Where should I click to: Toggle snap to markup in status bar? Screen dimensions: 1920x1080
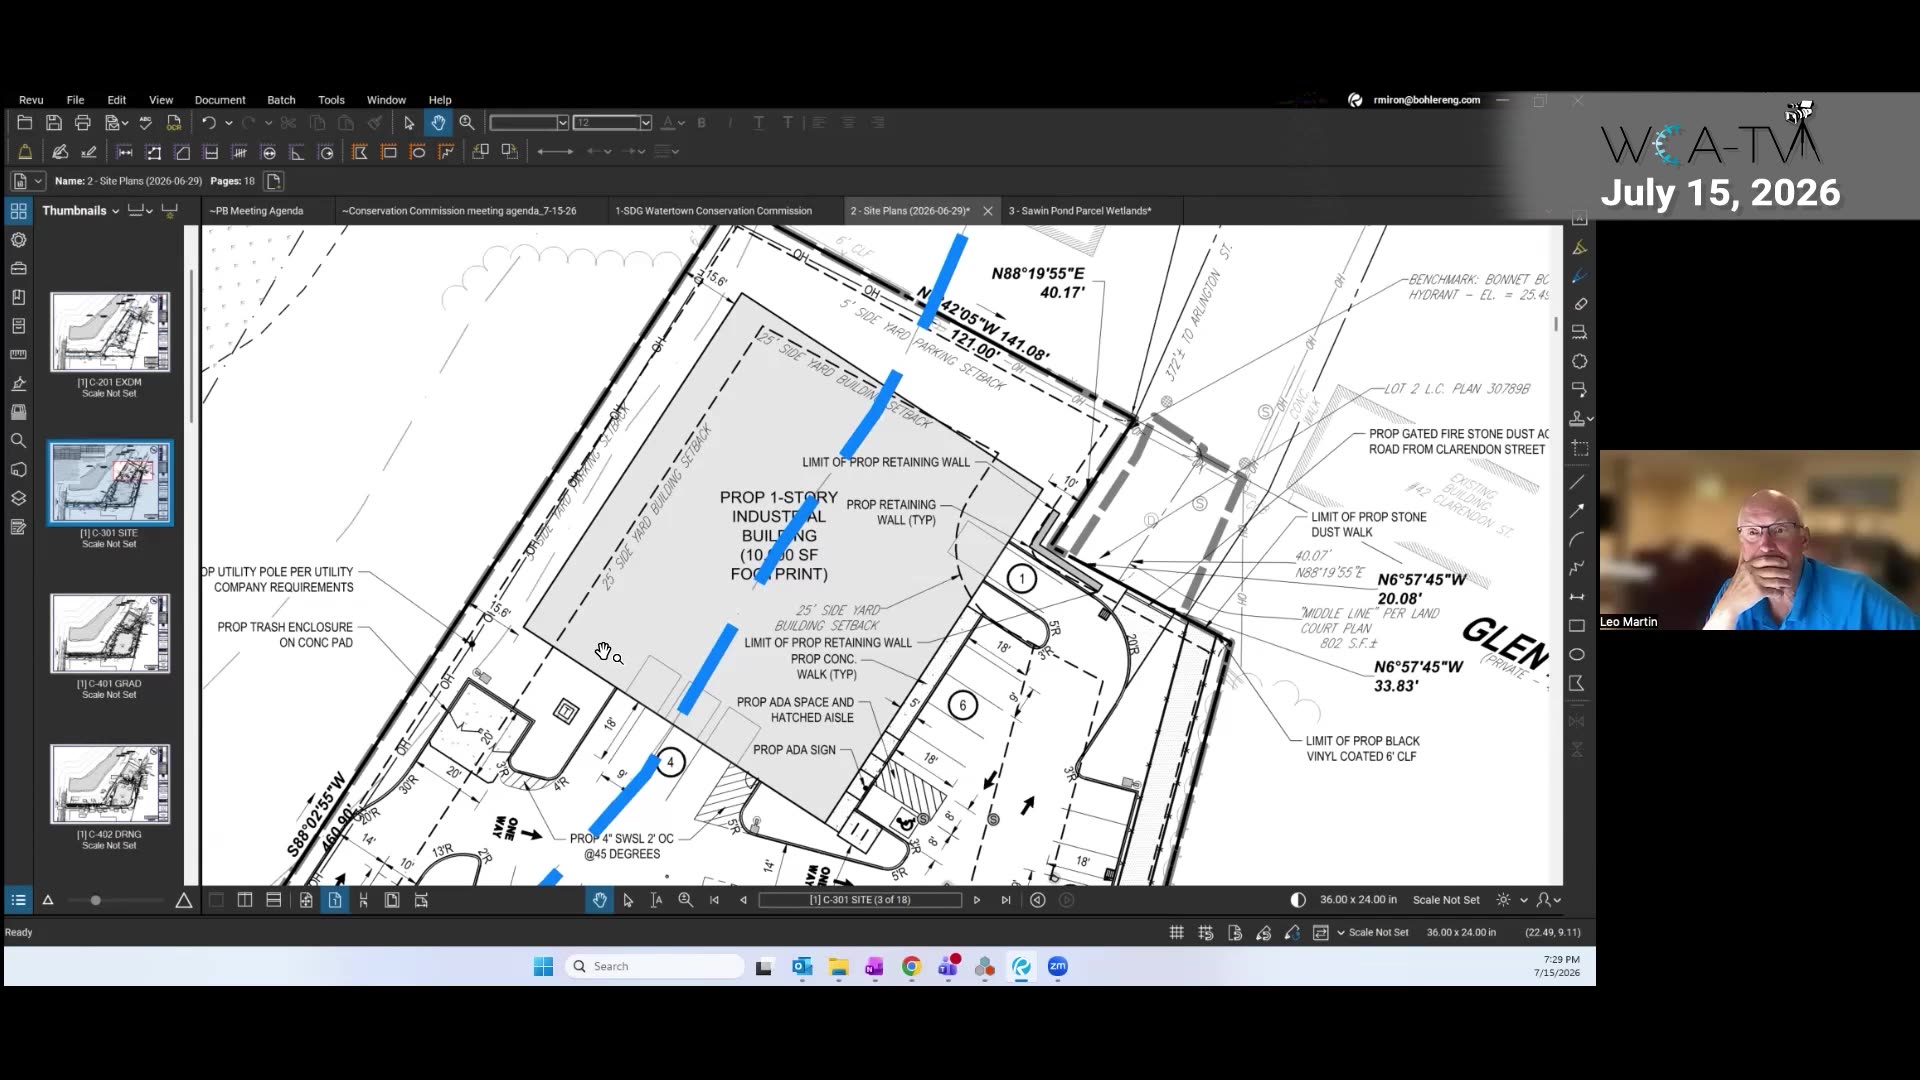[x=1264, y=933]
